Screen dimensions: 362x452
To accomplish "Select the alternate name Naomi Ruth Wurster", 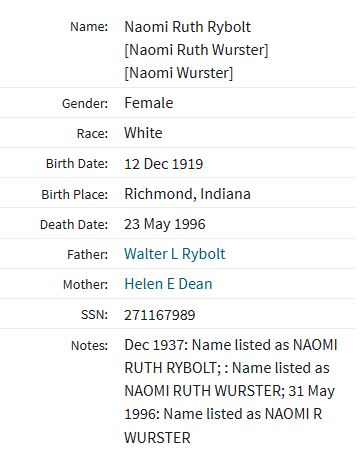I will (x=196, y=50).
